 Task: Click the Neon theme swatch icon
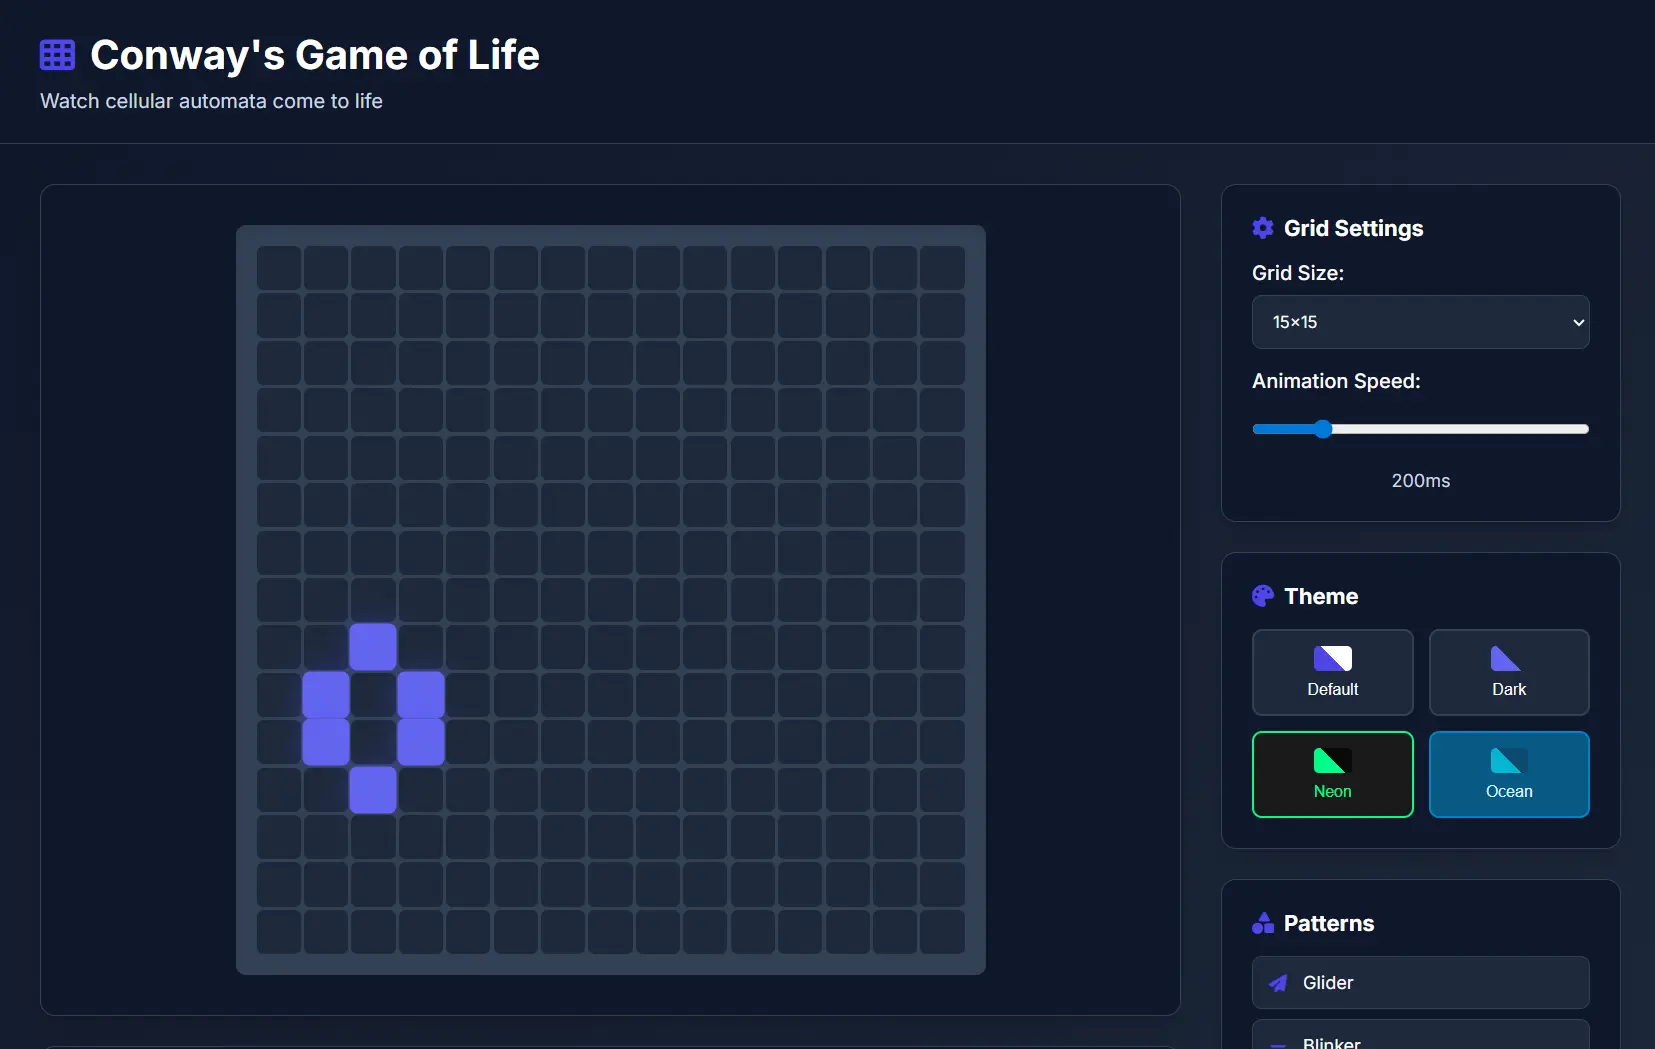(x=1332, y=760)
